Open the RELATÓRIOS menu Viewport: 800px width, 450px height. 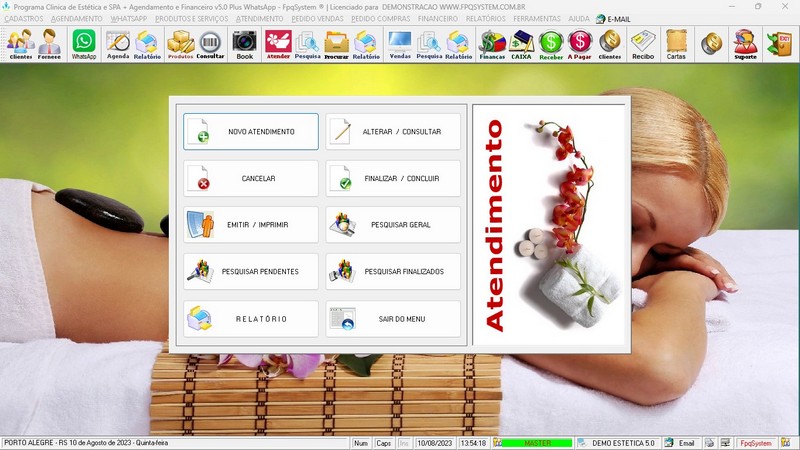(486, 19)
